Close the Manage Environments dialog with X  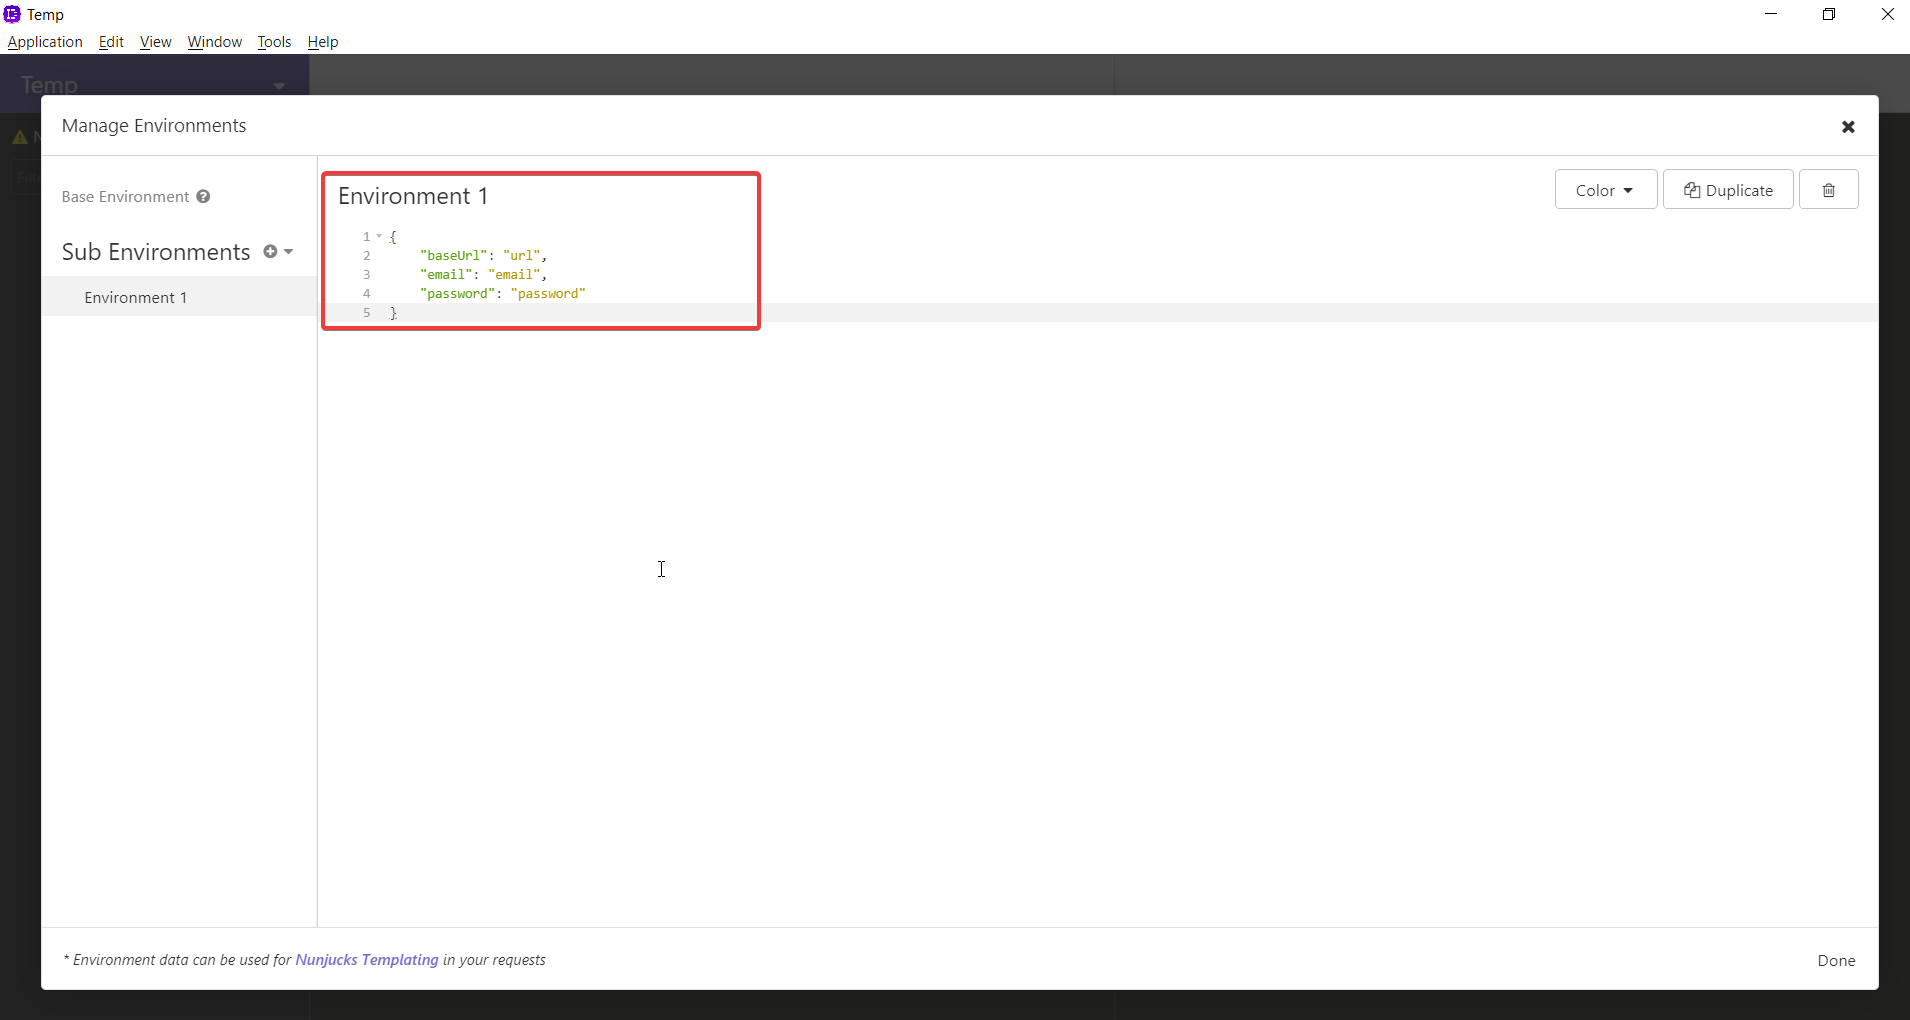click(1848, 127)
